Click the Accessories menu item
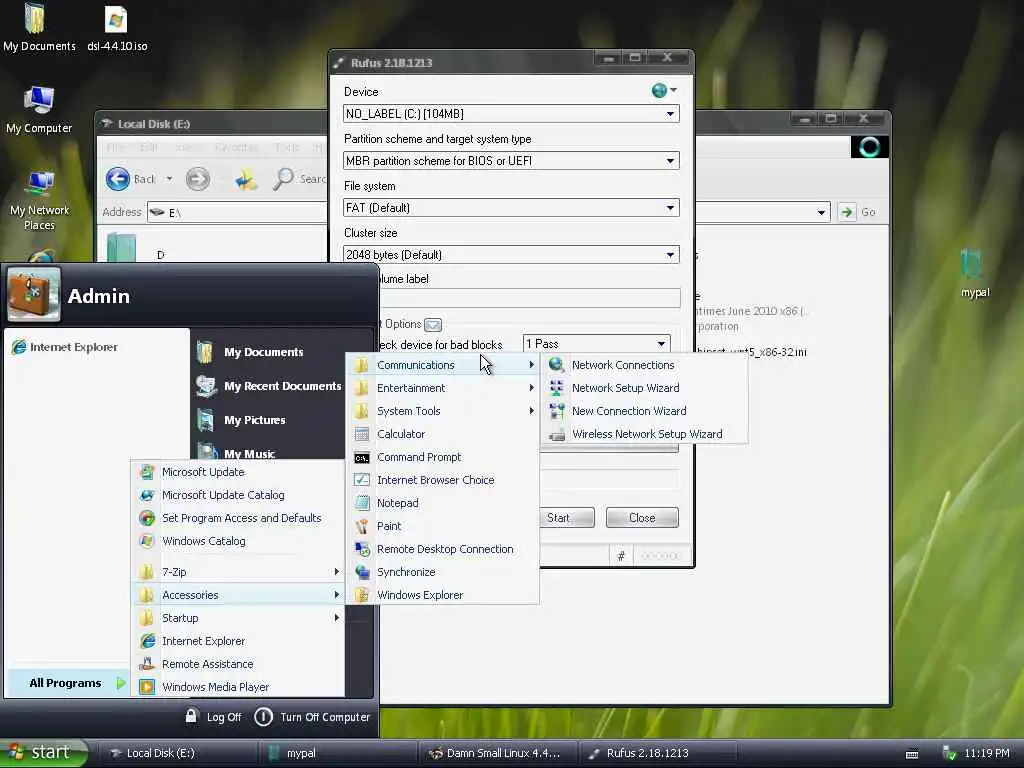 tap(238, 595)
